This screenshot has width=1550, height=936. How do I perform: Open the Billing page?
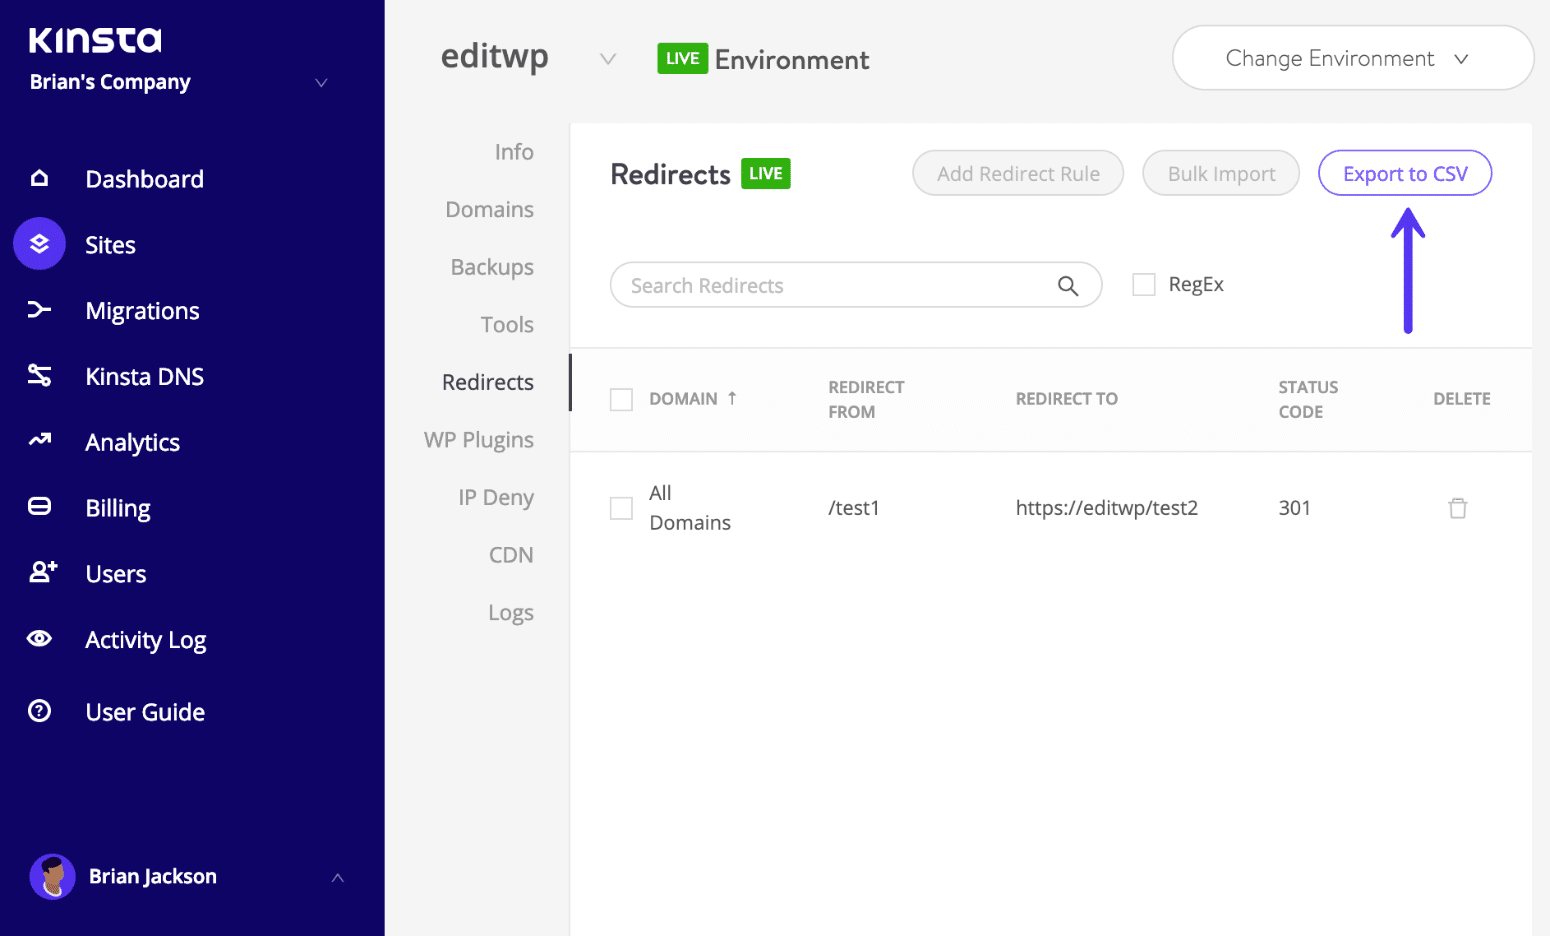118,508
